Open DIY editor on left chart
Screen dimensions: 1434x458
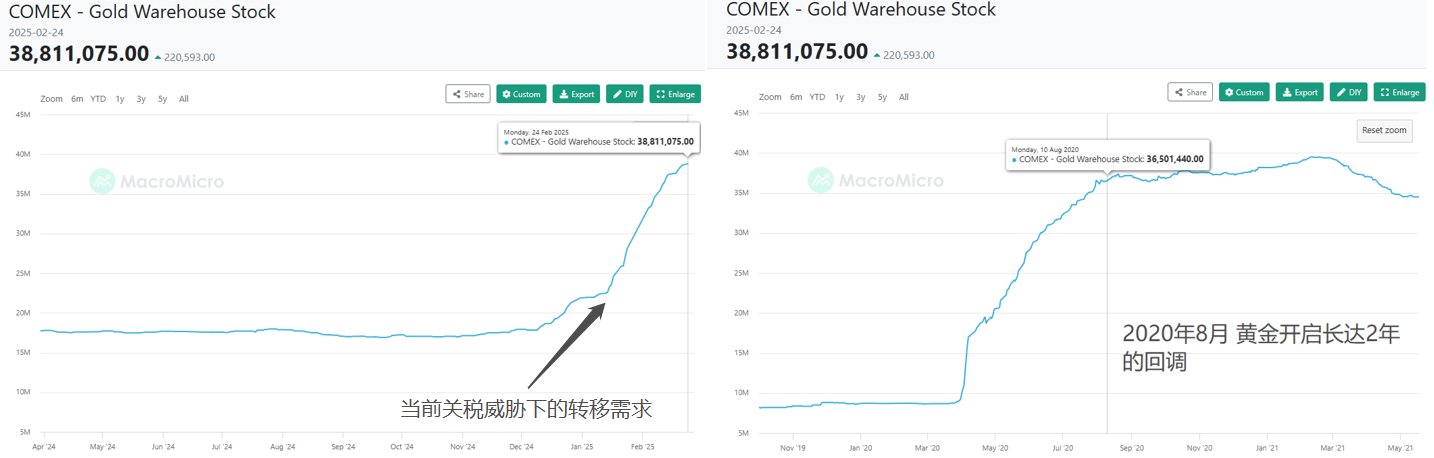point(625,94)
